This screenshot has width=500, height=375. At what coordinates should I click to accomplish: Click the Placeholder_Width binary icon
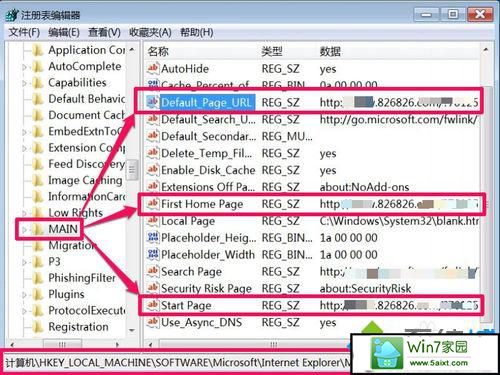pos(153,255)
